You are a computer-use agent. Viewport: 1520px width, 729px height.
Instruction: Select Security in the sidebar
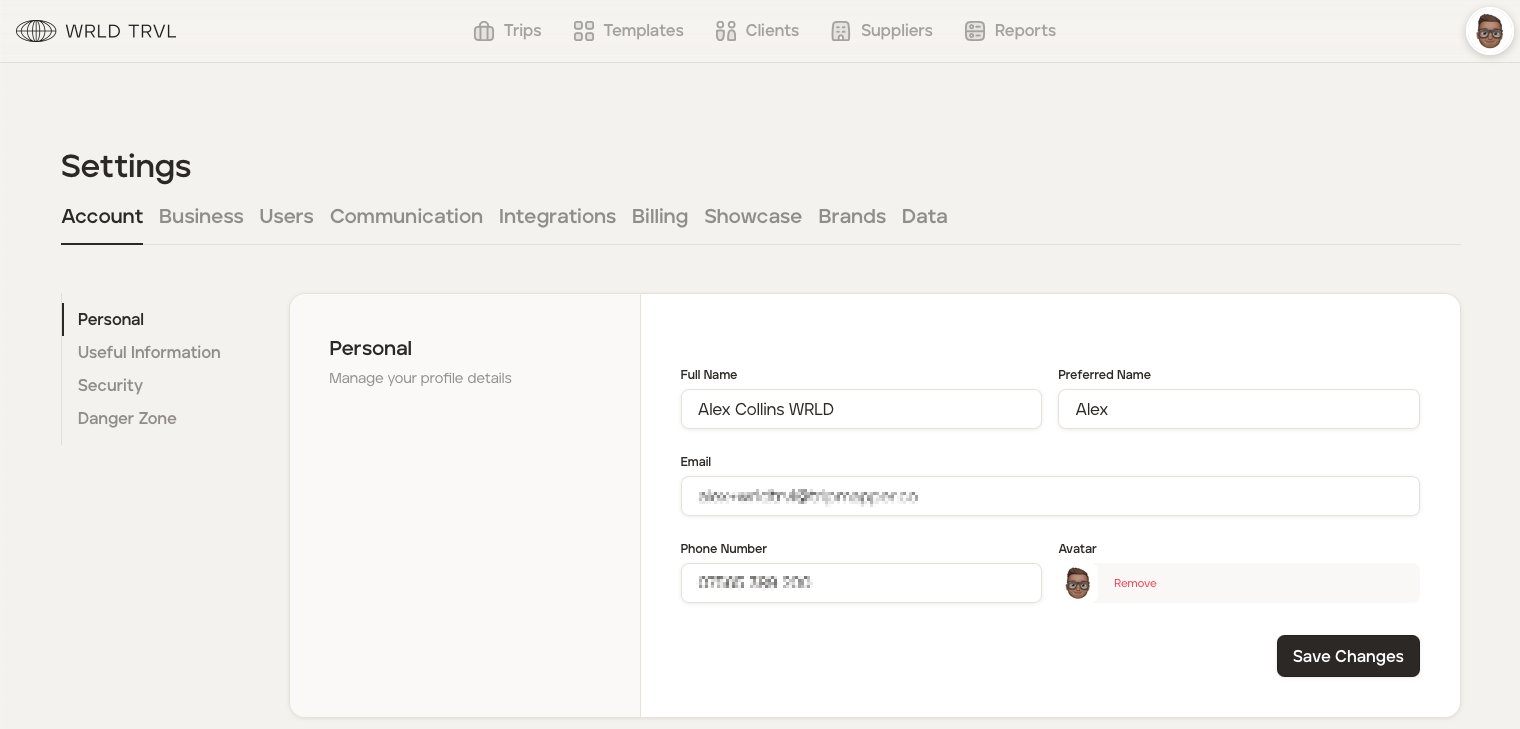pos(110,385)
